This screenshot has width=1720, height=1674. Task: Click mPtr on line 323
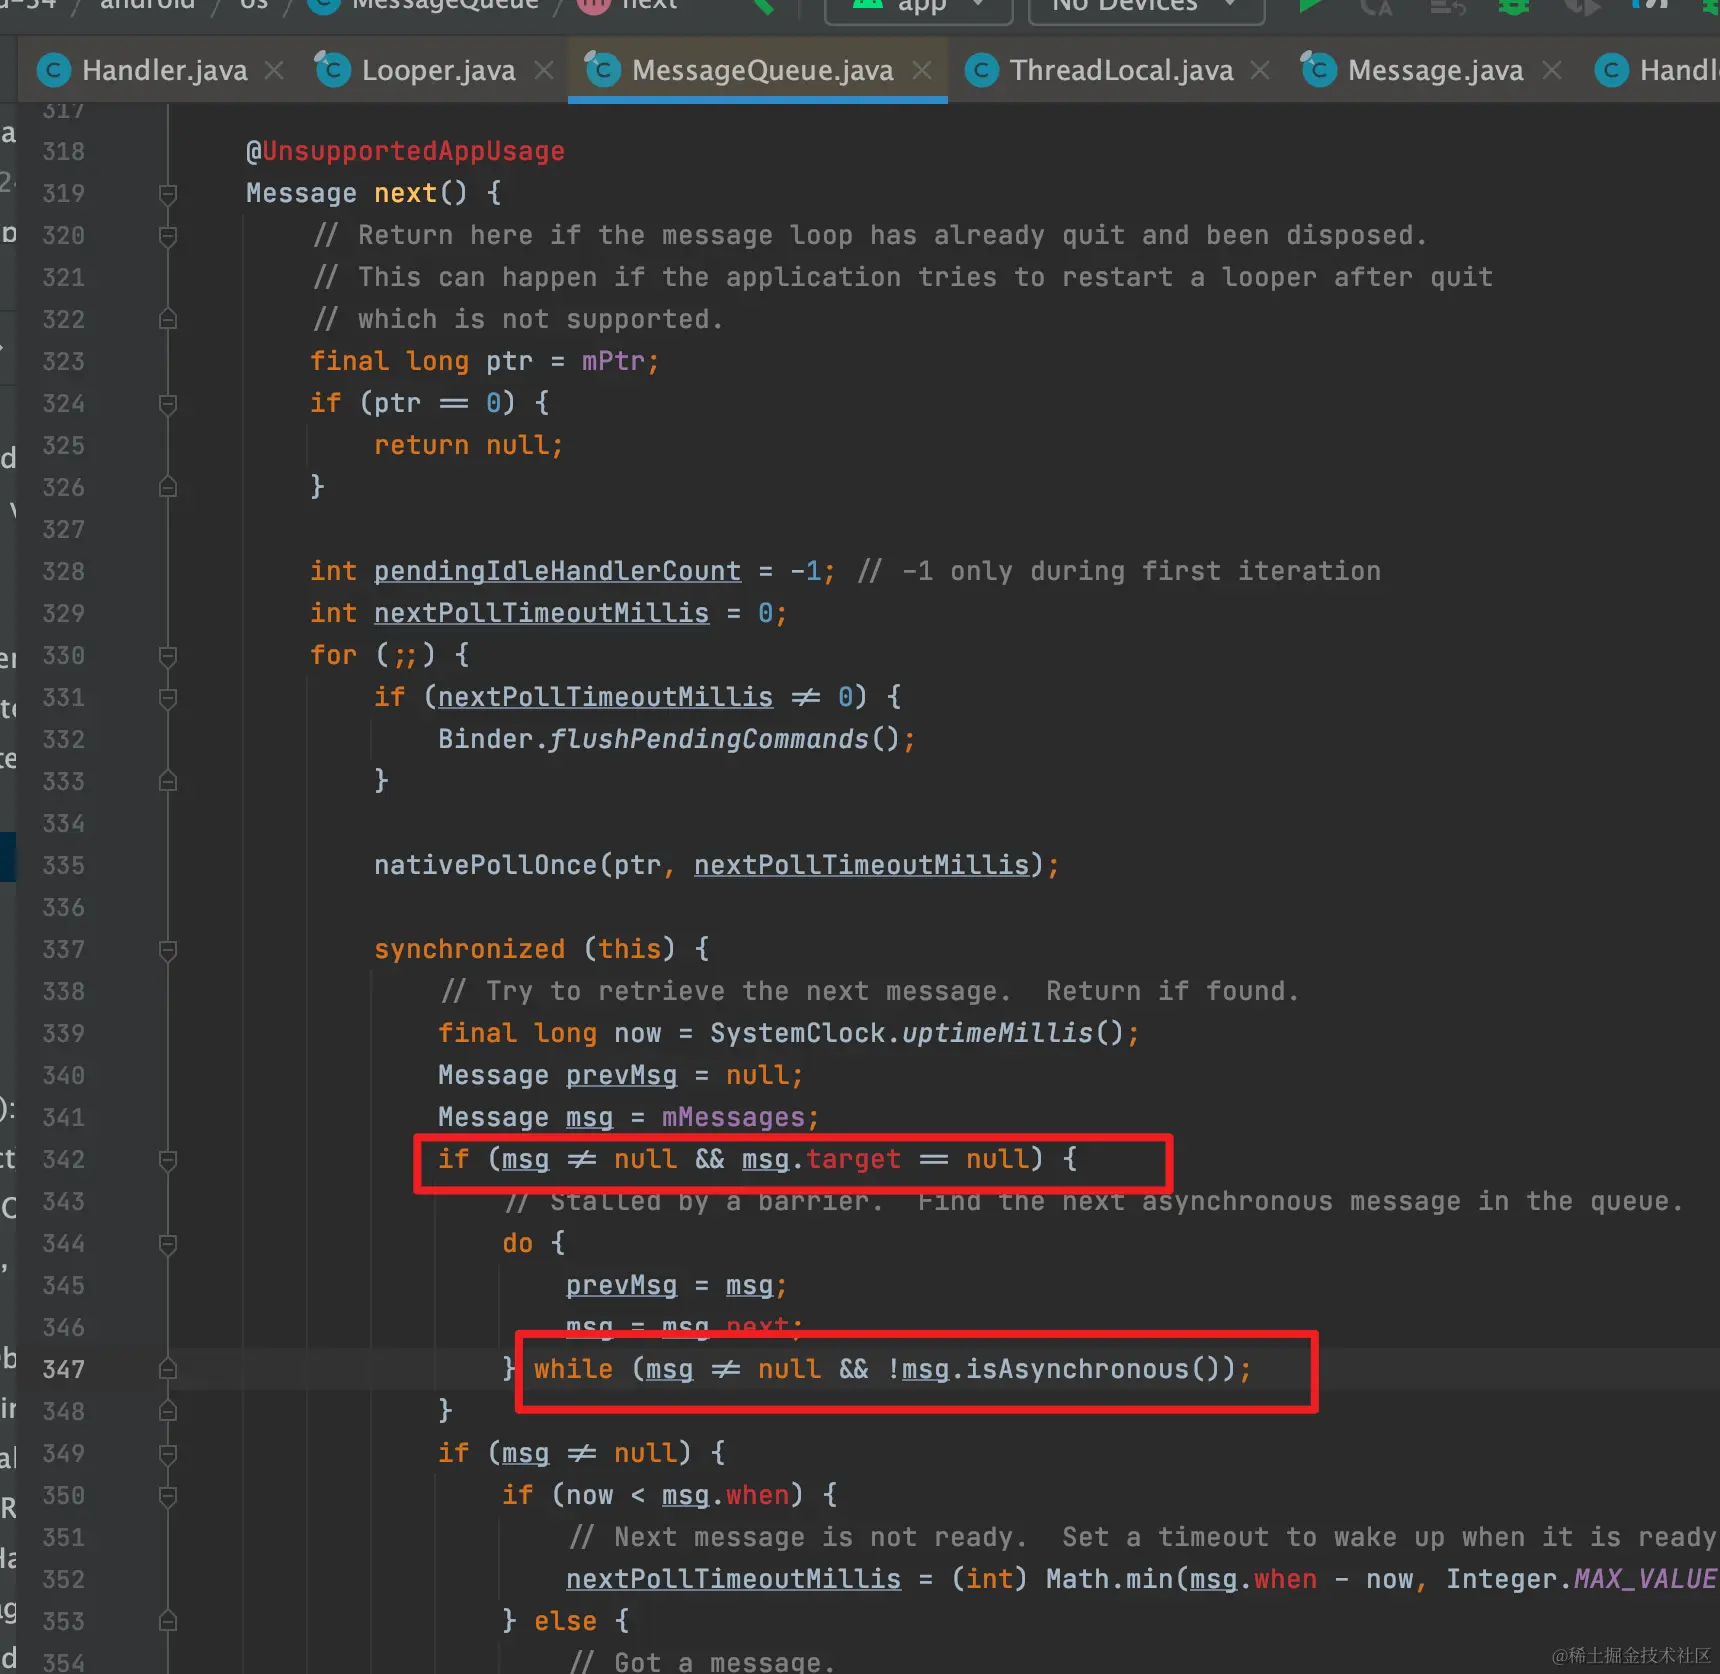pos(613,361)
